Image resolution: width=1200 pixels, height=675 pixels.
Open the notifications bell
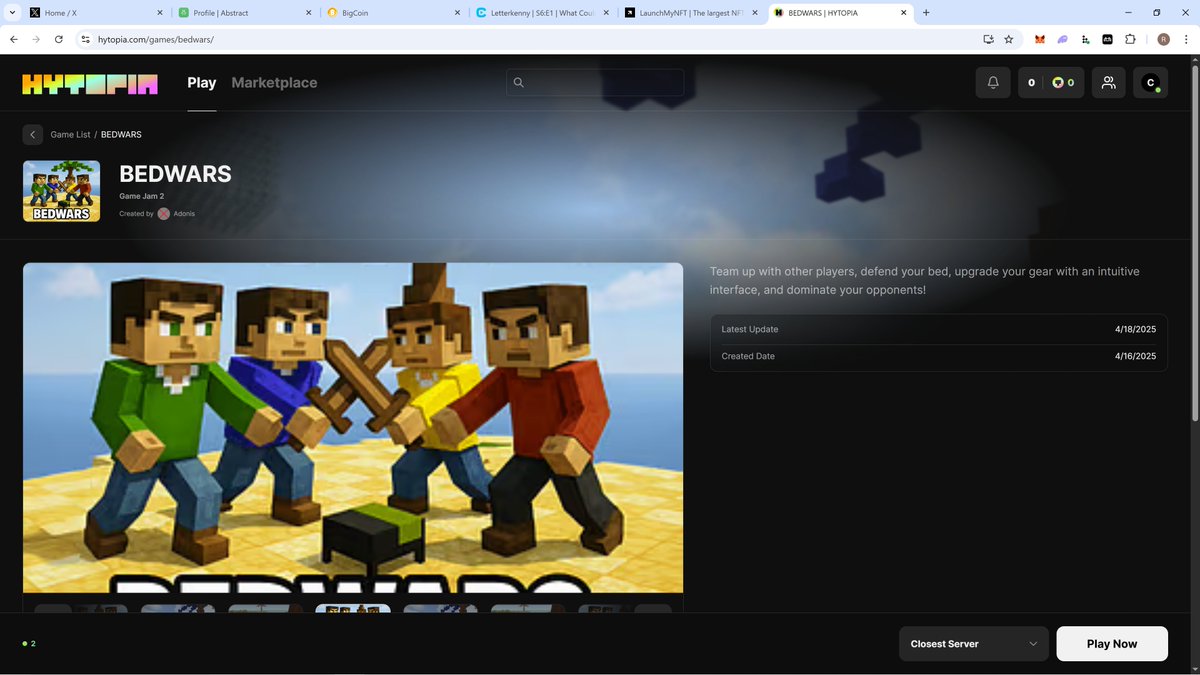[x=993, y=83]
